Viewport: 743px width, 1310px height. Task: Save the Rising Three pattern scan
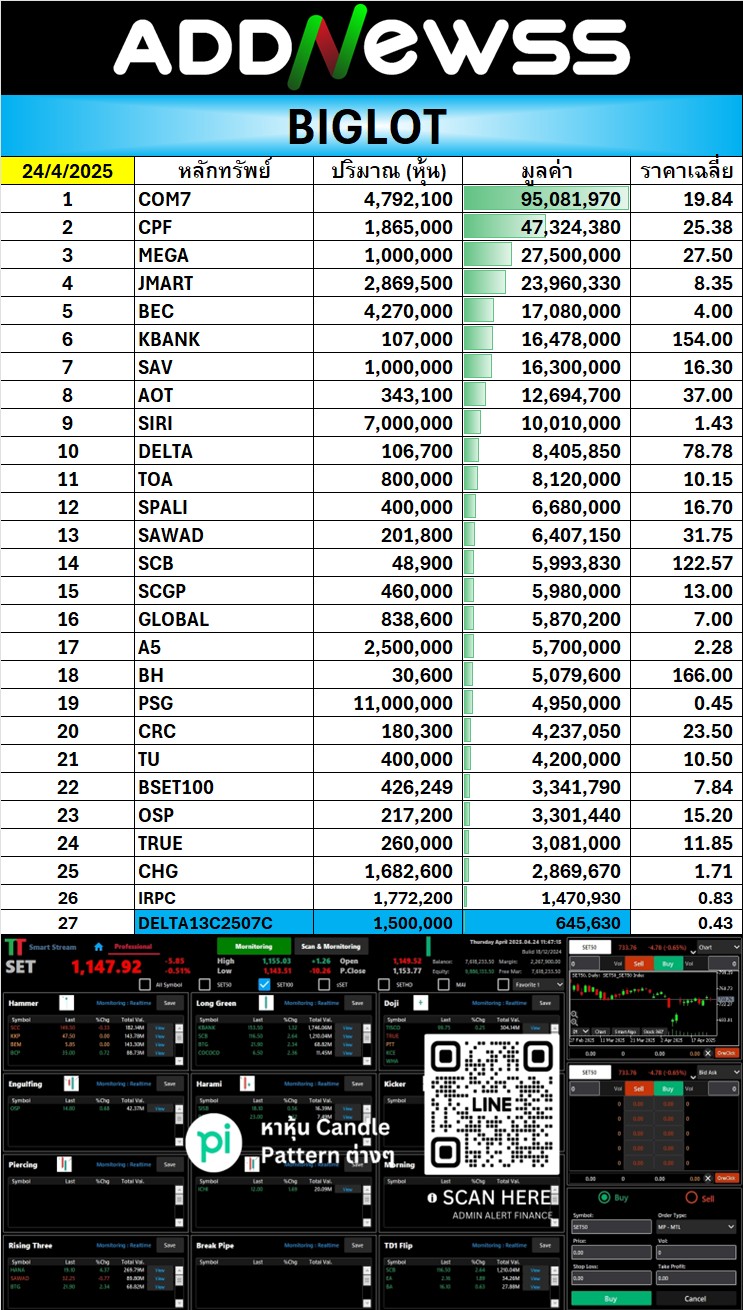click(x=169, y=1245)
